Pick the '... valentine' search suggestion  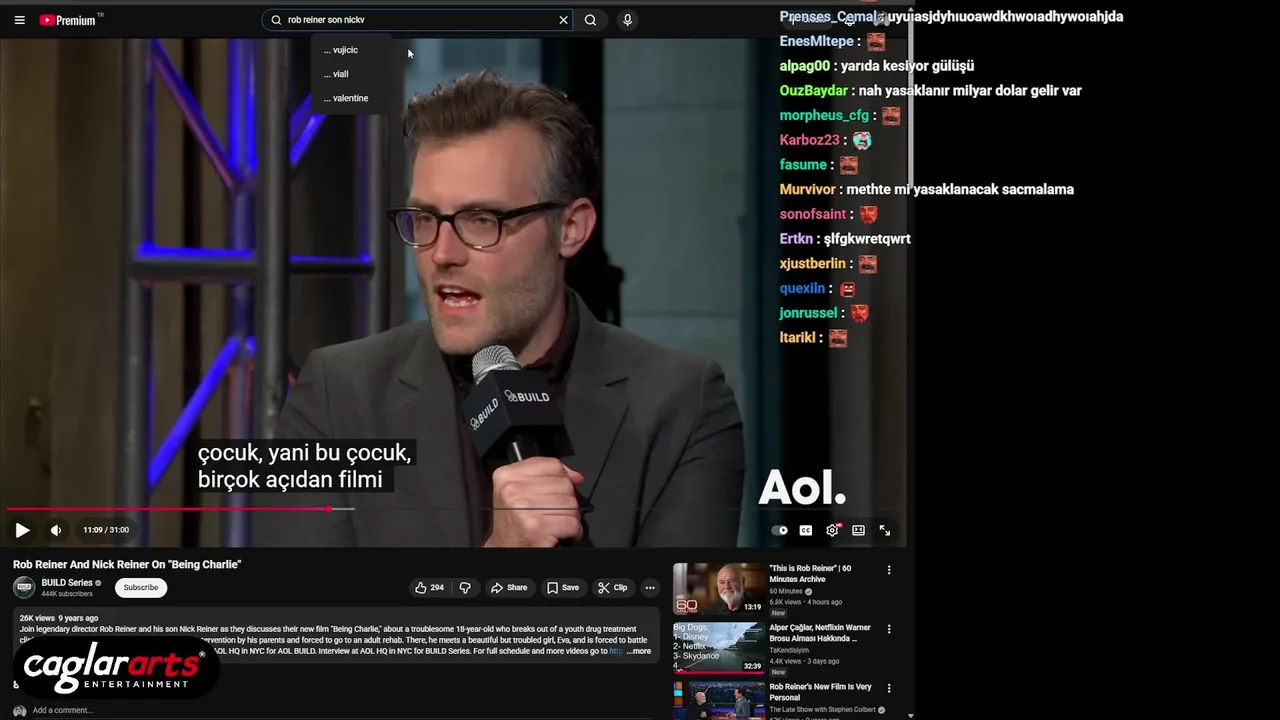tap(346, 98)
